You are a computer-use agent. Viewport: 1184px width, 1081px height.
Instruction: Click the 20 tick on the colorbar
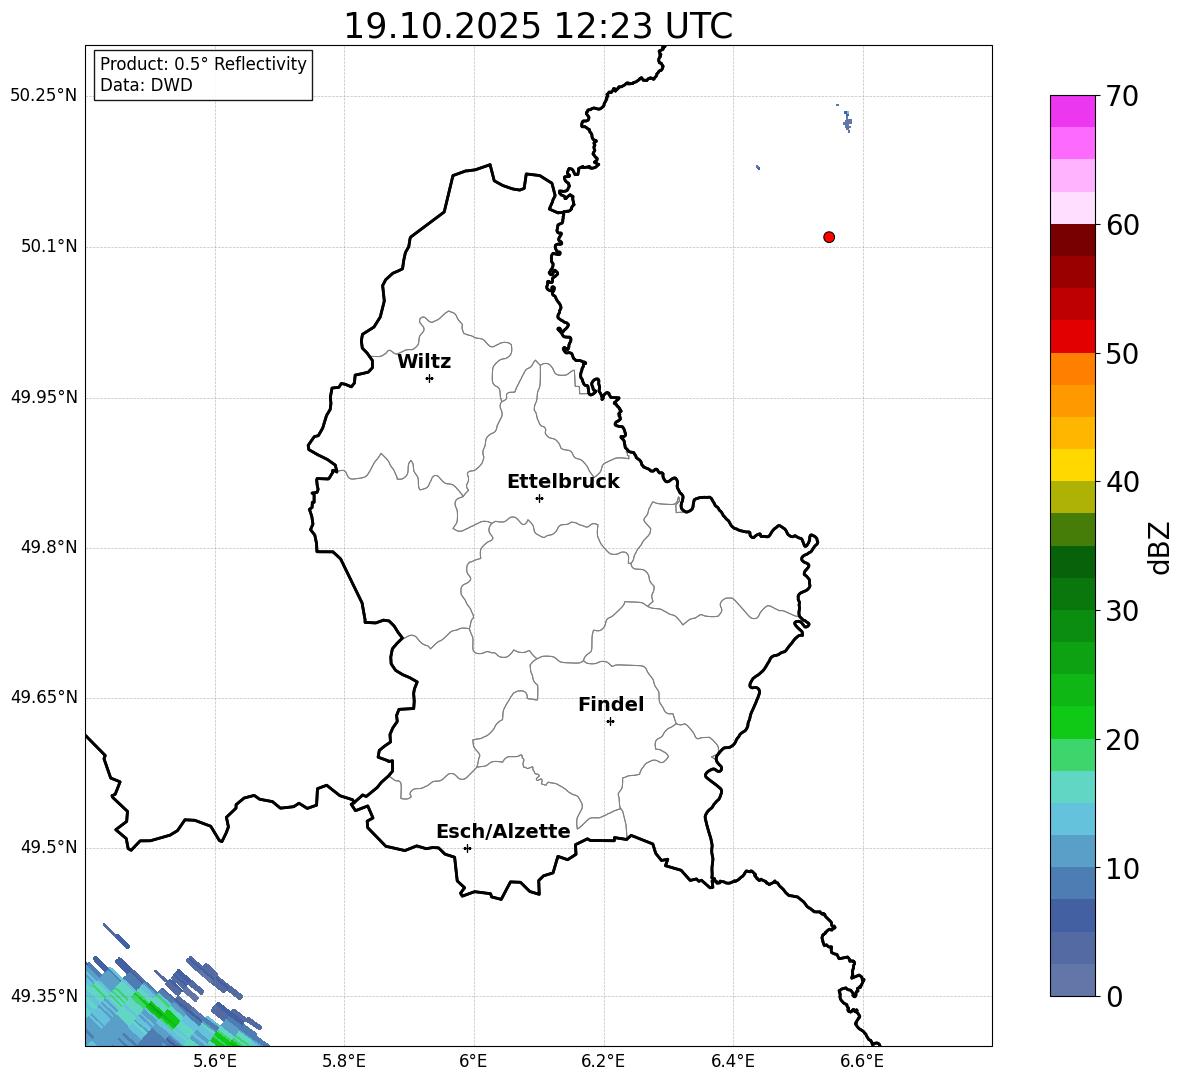pyautogui.click(x=1122, y=740)
